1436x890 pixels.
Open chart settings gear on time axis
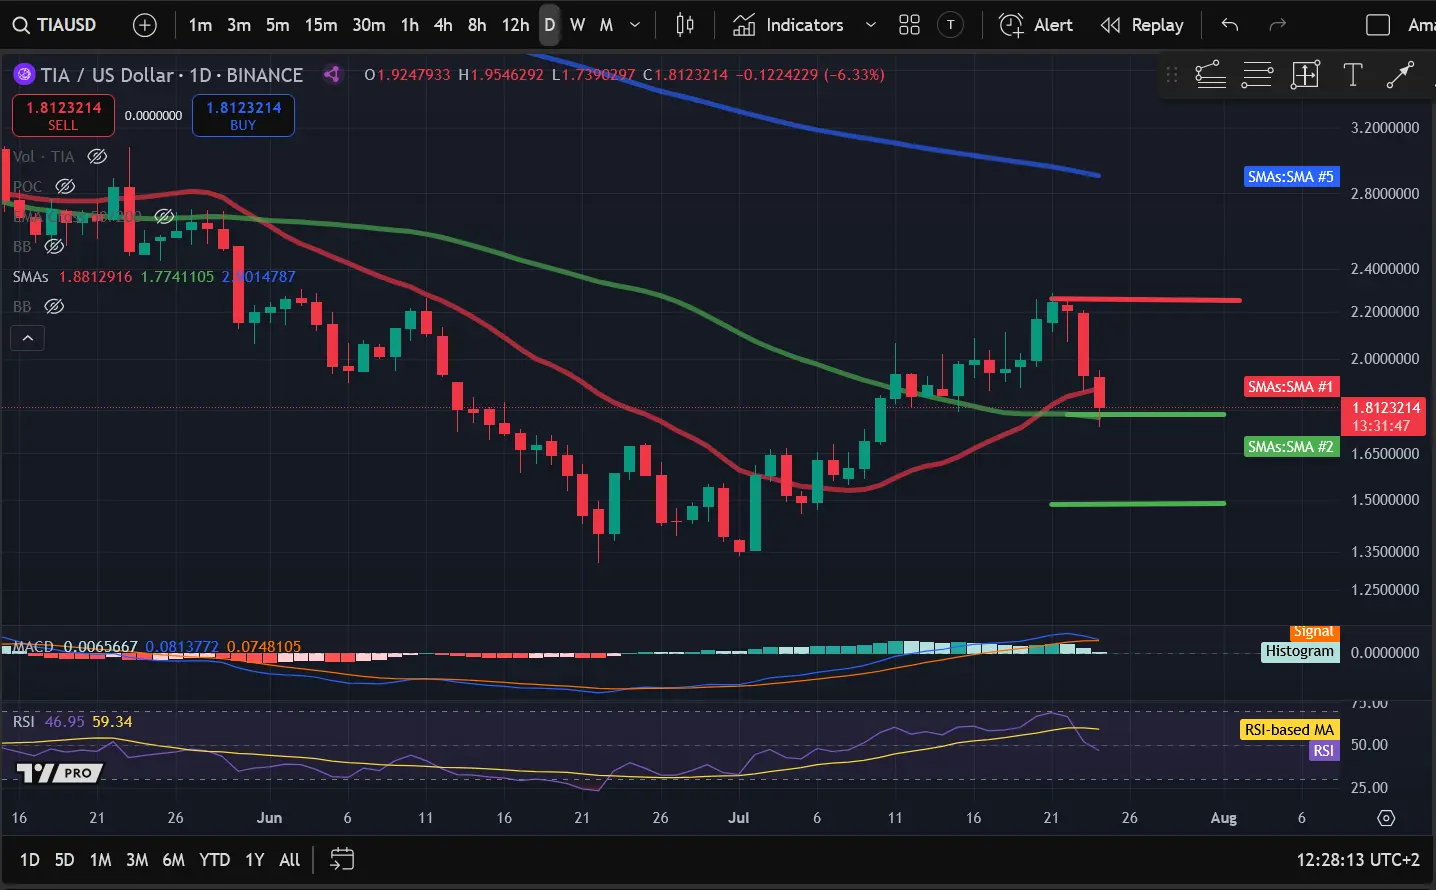tap(1386, 818)
